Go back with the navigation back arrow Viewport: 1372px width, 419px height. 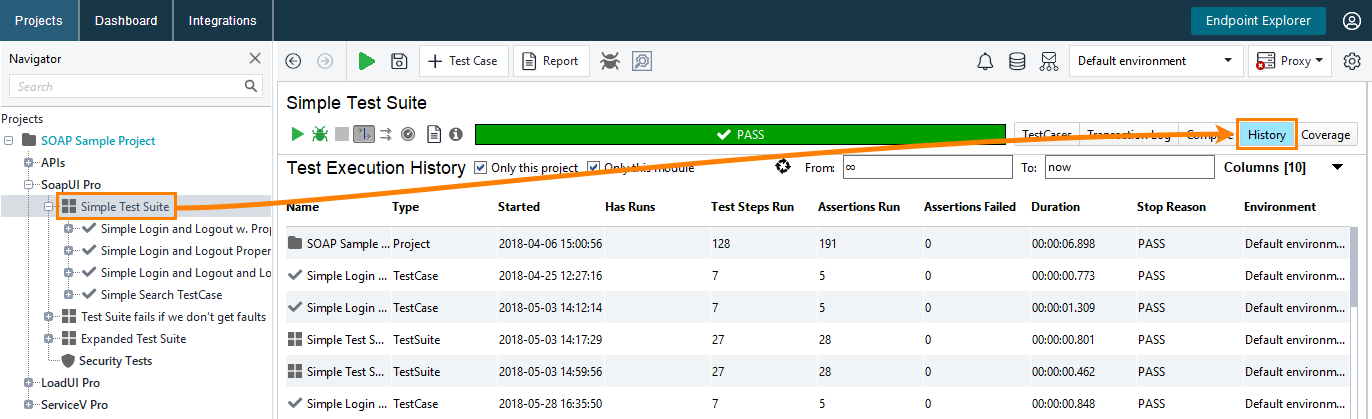point(293,61)
